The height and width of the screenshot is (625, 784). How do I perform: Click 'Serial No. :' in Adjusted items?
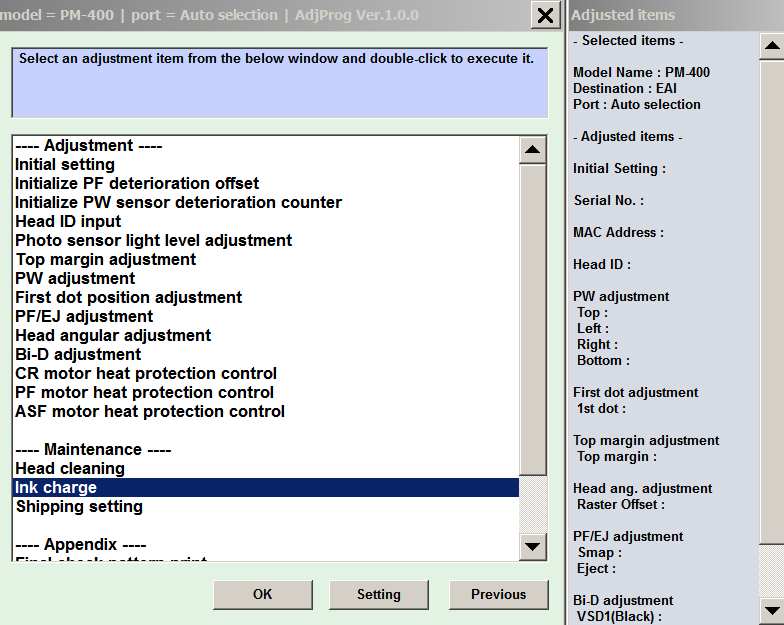(x=609, y=200)
